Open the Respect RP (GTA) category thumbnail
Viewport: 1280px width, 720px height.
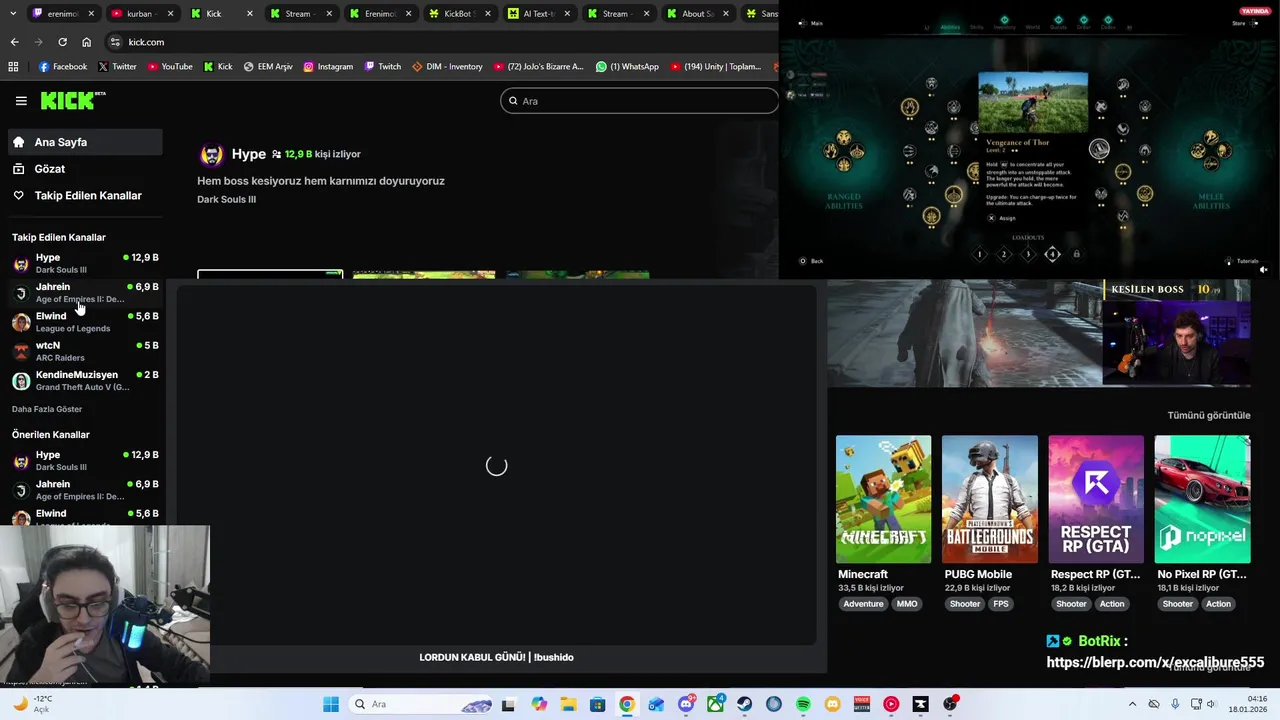1096,499
